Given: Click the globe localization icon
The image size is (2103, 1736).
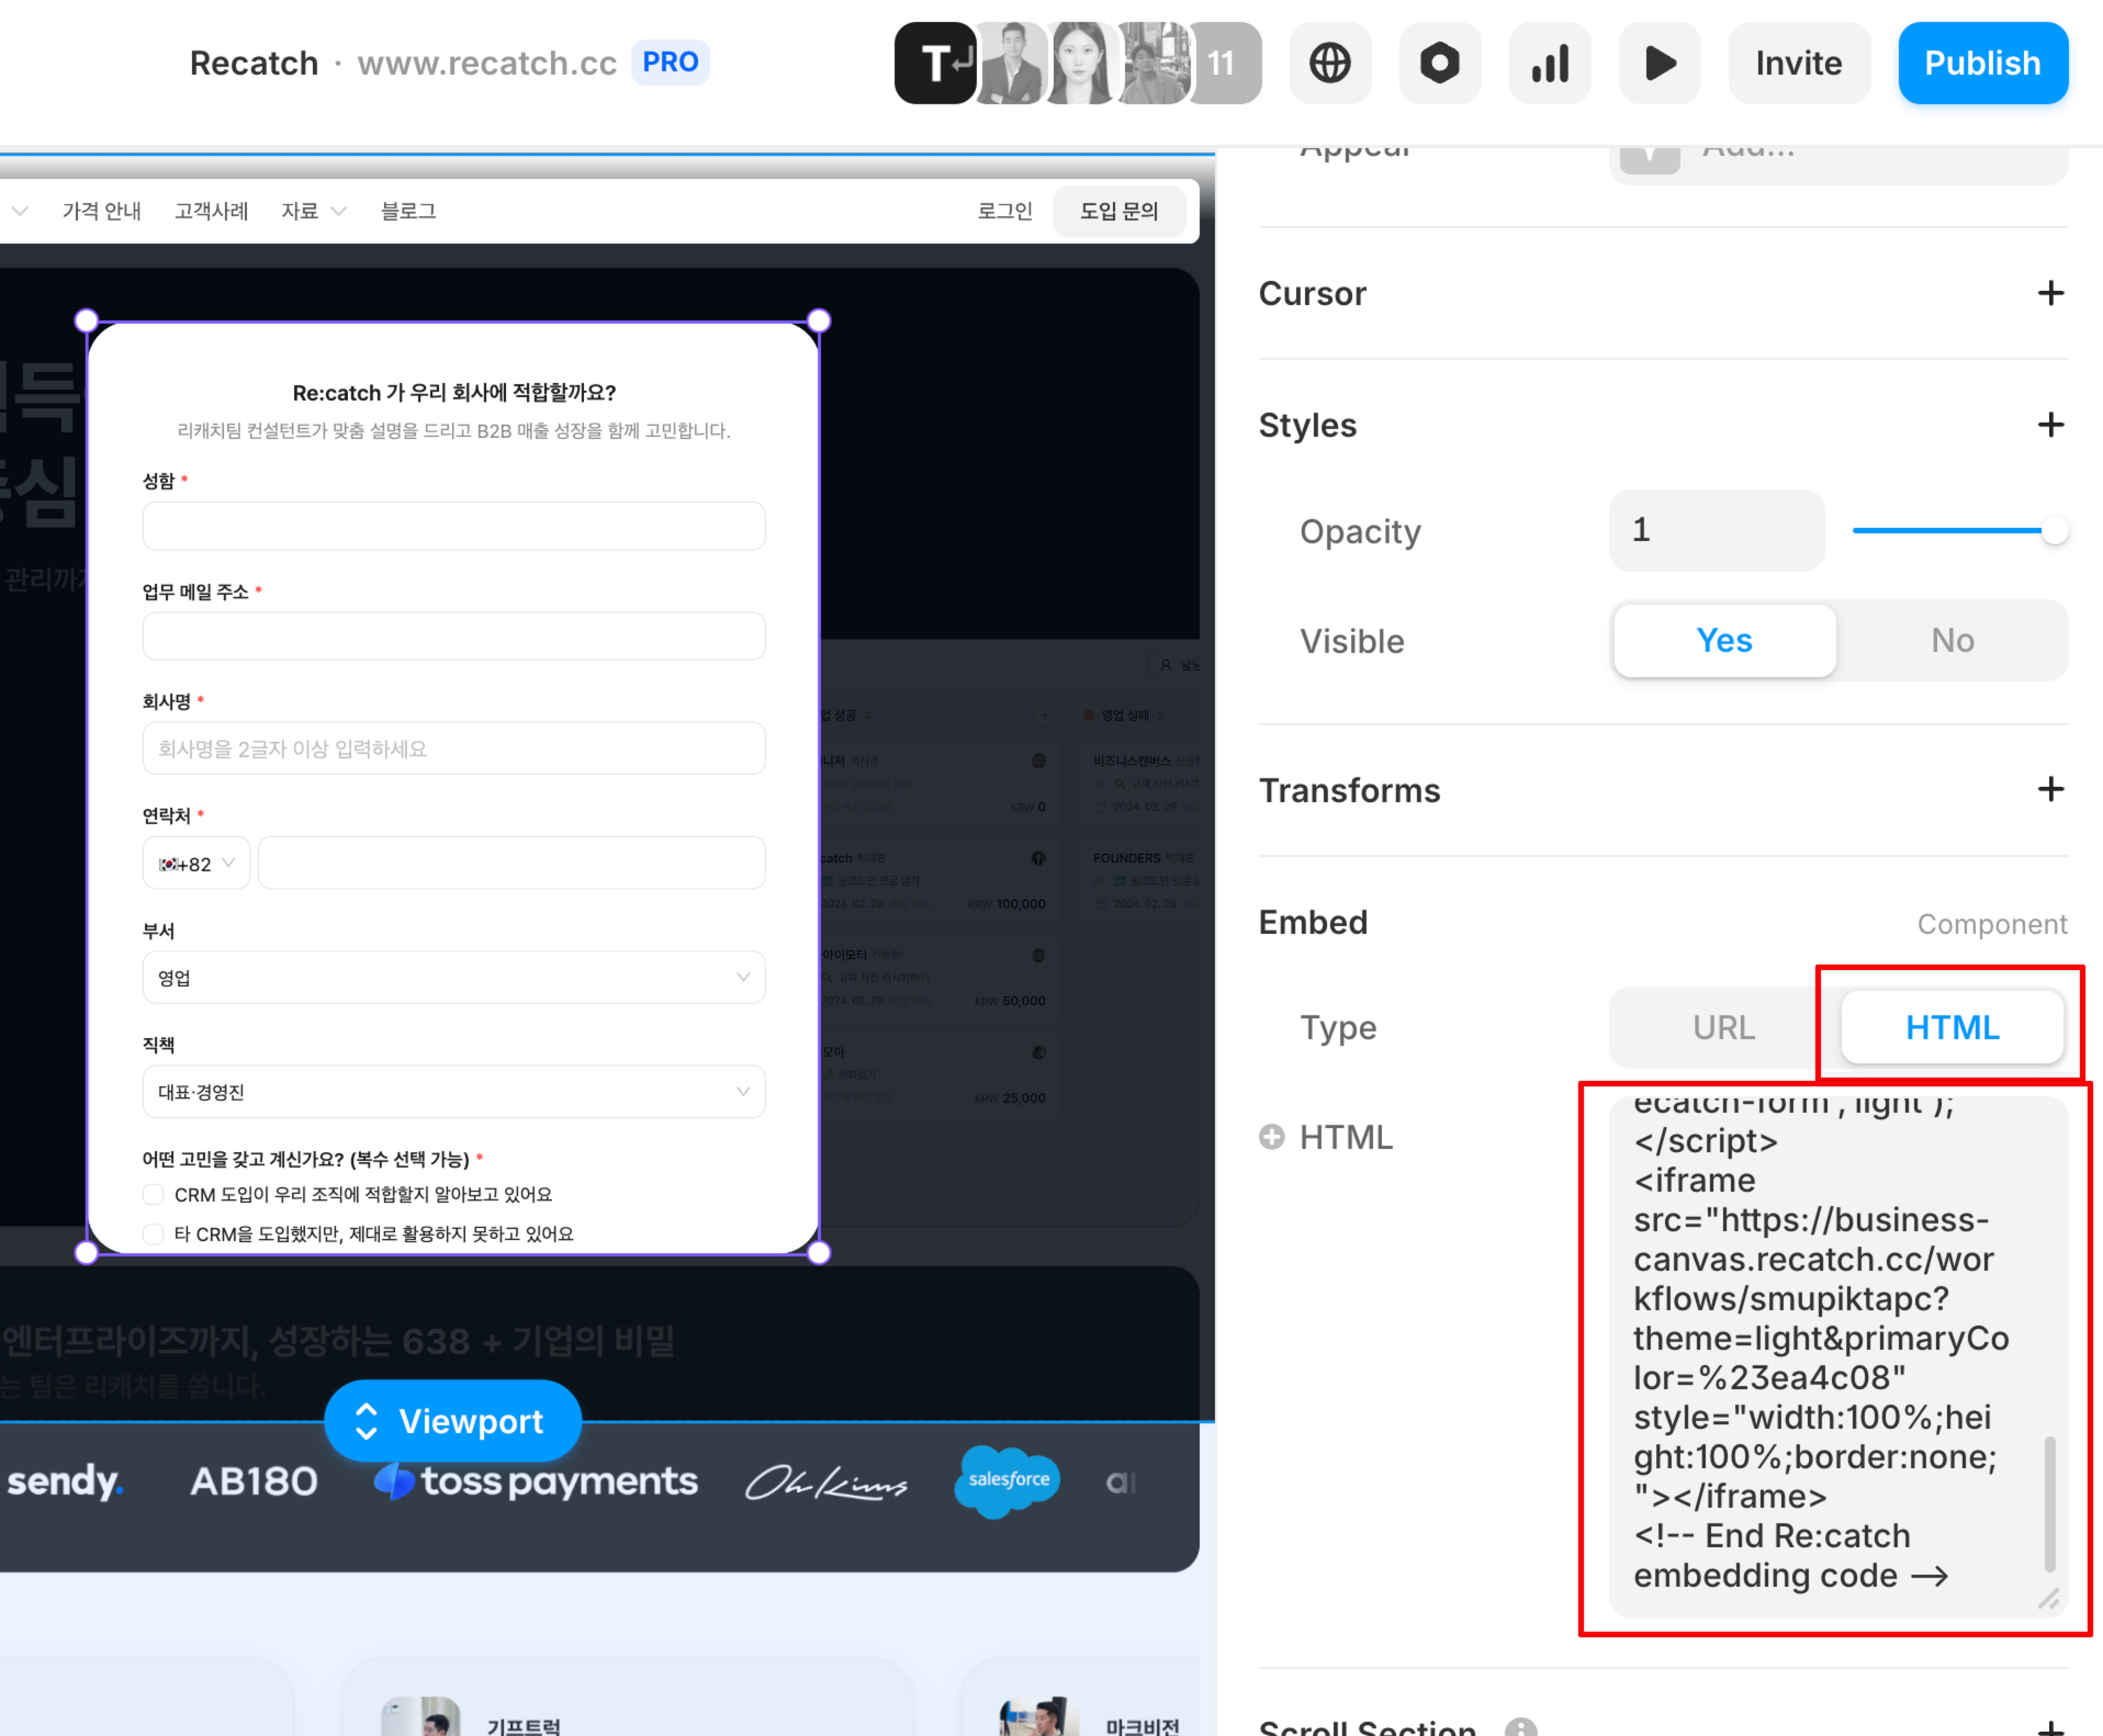Looking at the screenshot, I should 1329,63.
